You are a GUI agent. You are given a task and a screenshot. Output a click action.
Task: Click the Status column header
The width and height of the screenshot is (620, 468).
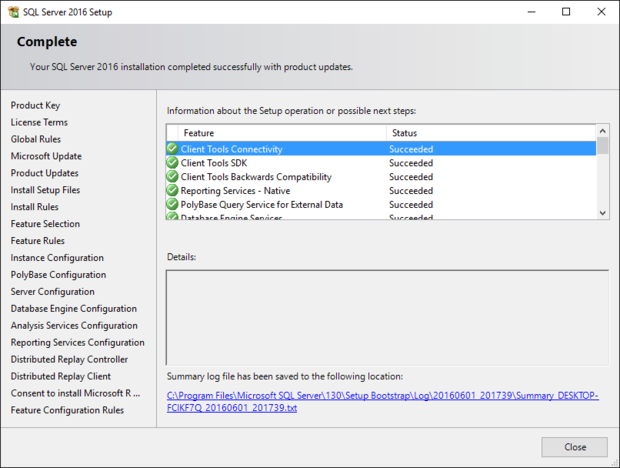[491, 133]
